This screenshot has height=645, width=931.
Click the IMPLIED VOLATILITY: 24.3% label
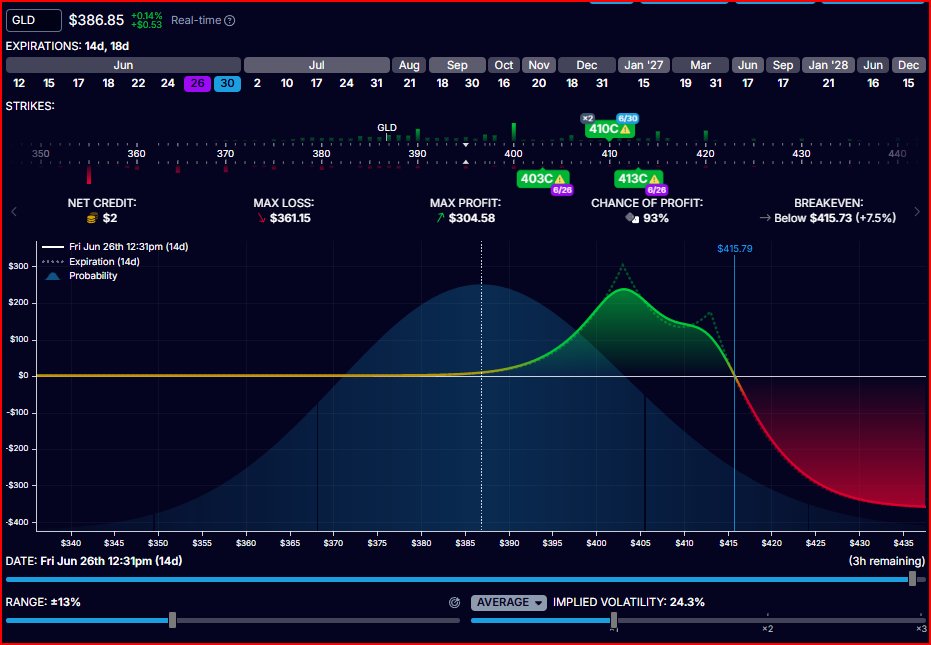pos(629,602)
